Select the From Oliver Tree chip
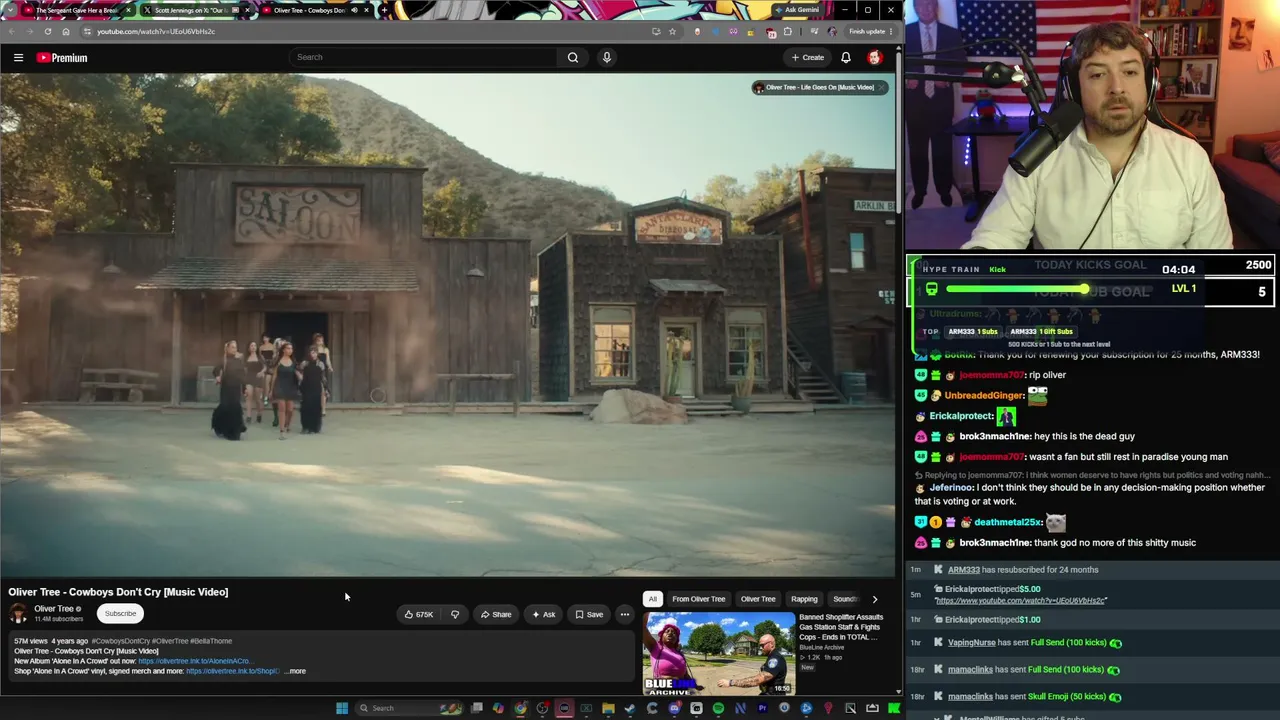Viewport: 1280px width, 720px height. (699, 599)
